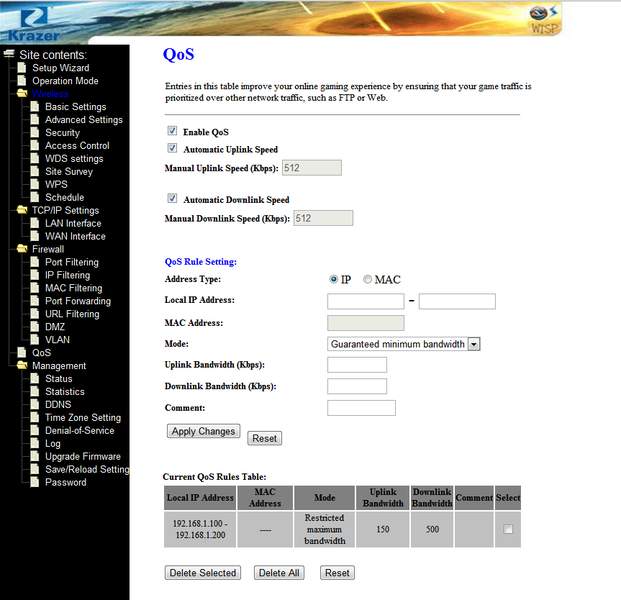Open Denial-of-Service page

click(x=80, y=430)
